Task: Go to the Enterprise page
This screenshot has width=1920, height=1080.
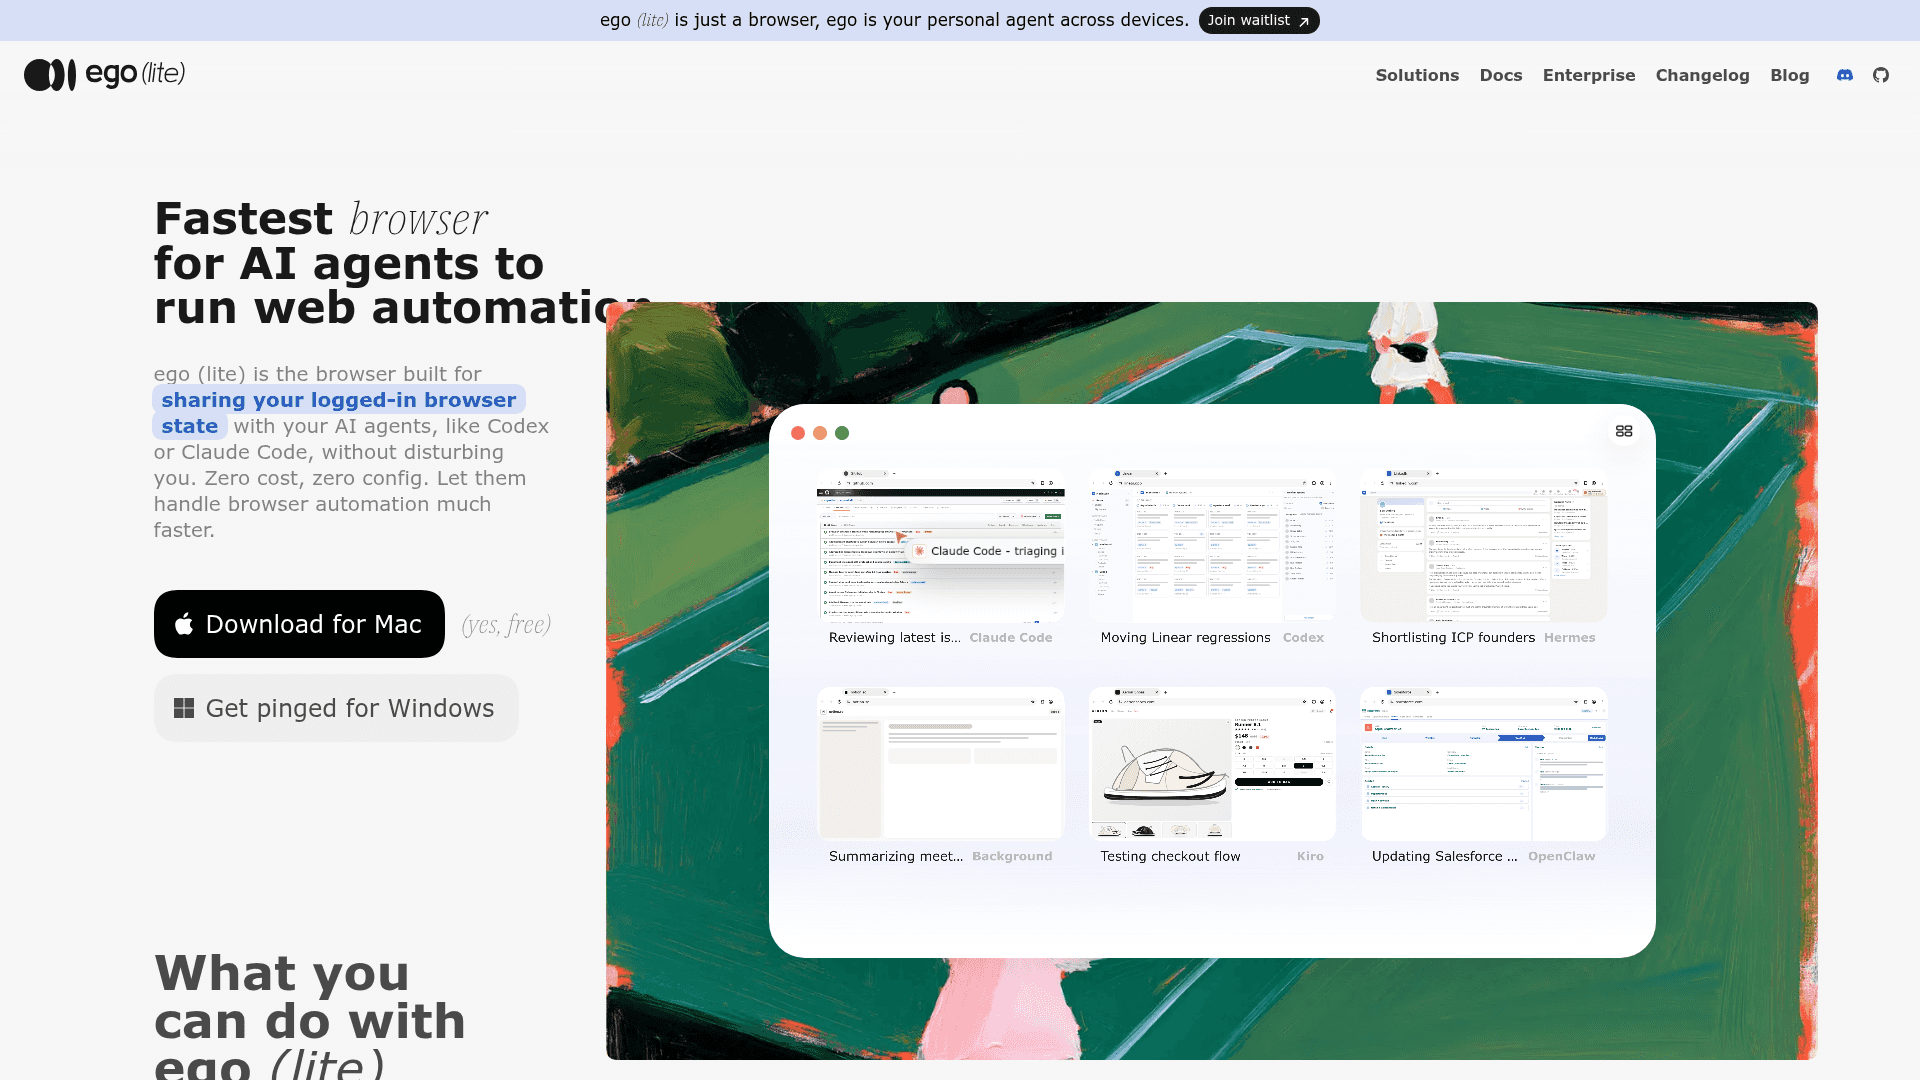Action: coord(1589,75)
